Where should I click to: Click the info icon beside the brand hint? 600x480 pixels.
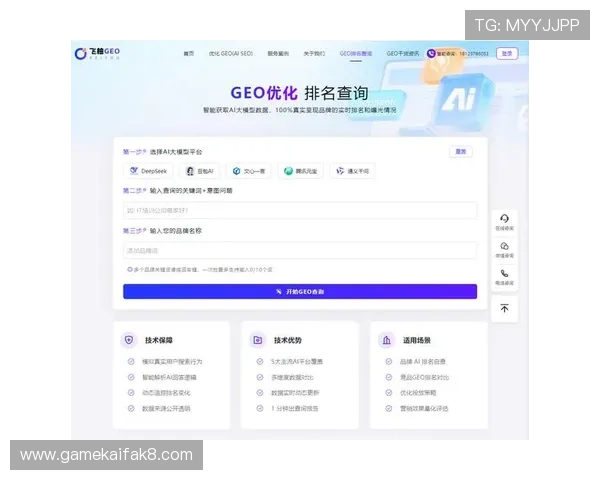[x=130, y=269]
